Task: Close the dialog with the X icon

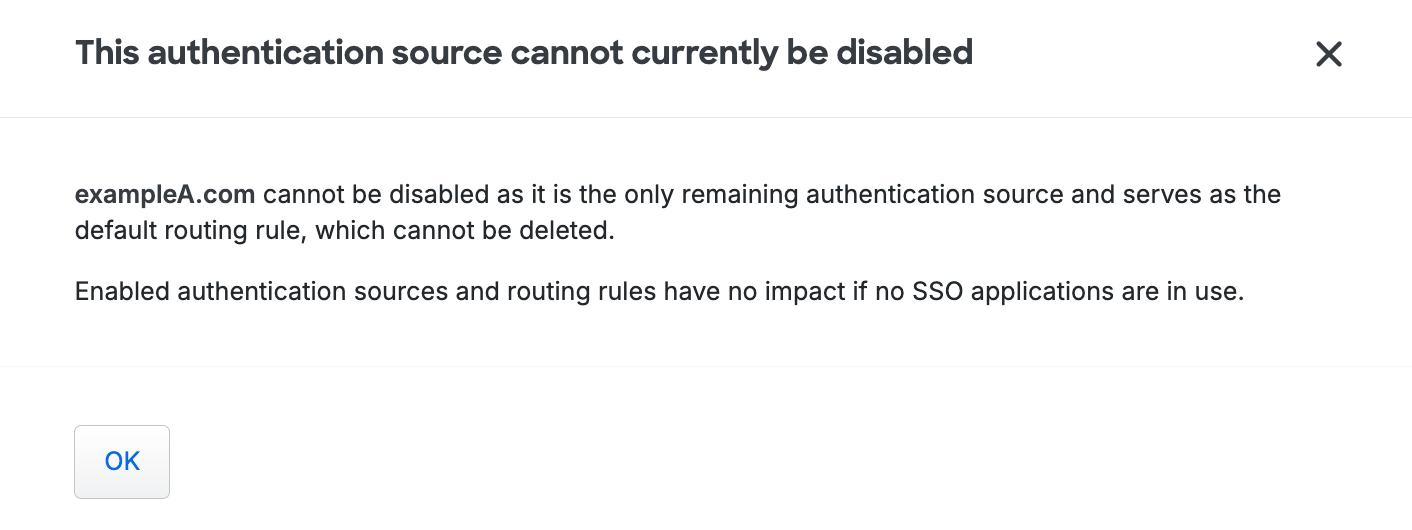Action: click(x=1328, y=54)
